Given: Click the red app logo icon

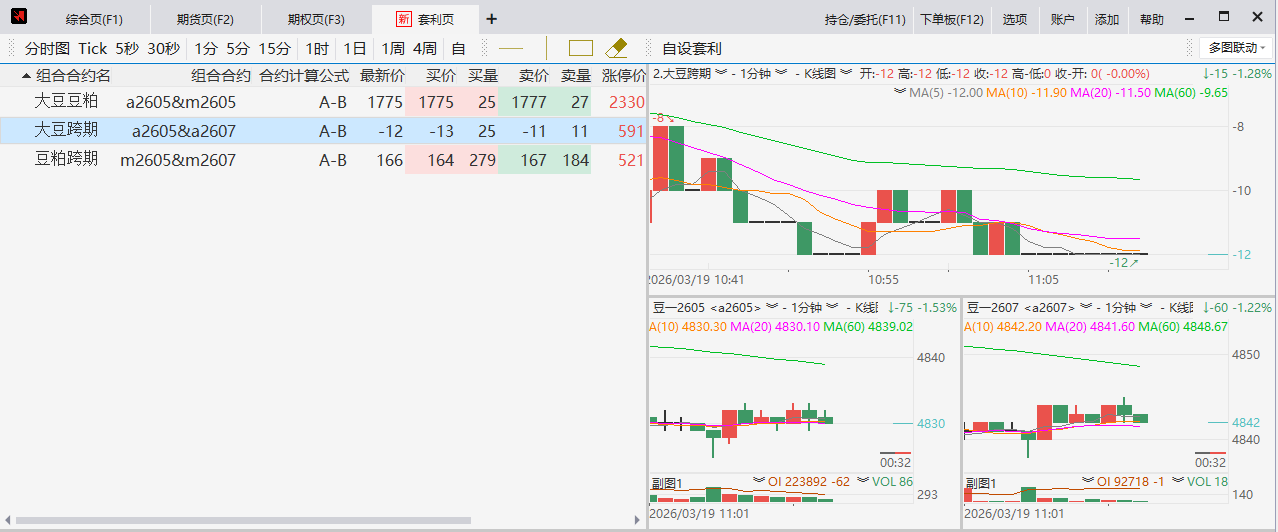Looking at the screenshot, I should (19, 18).
